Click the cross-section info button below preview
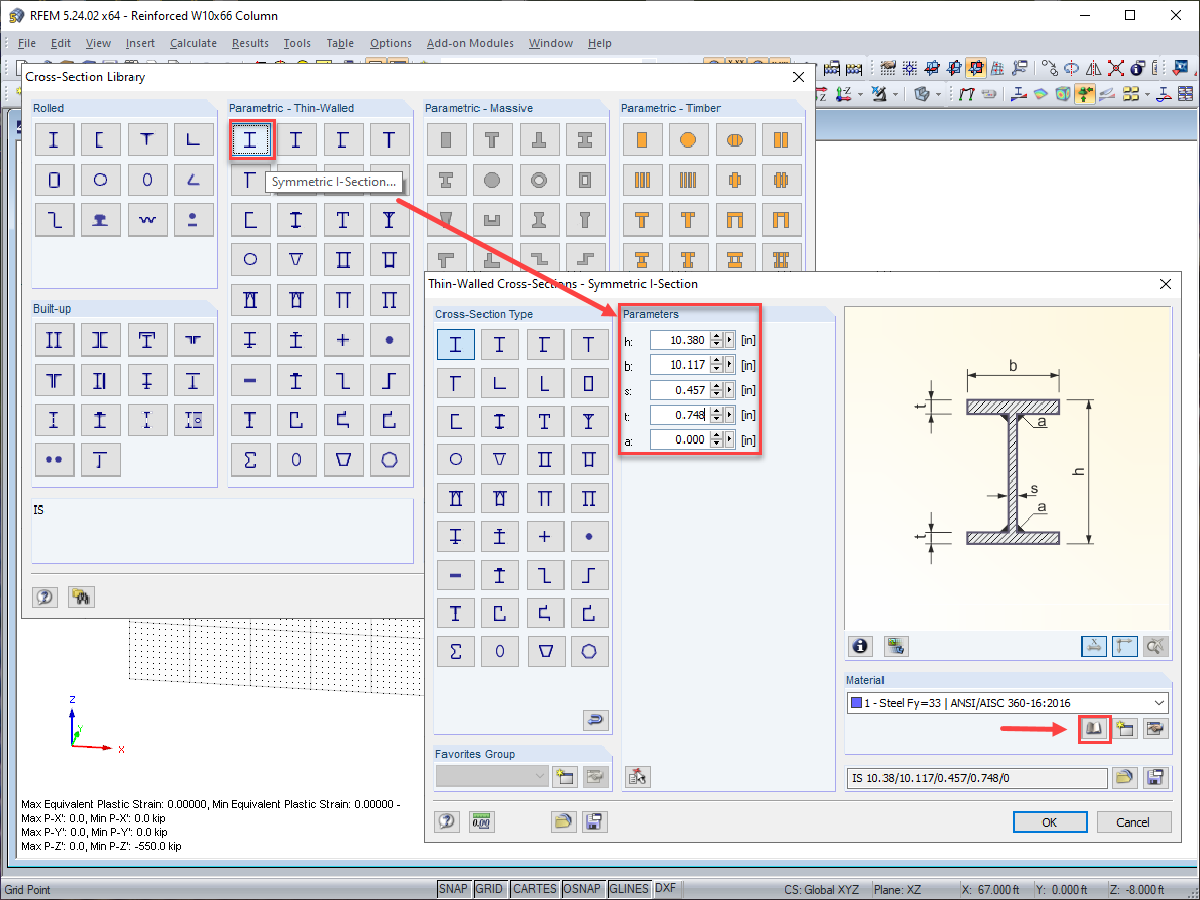 point(860,646)
